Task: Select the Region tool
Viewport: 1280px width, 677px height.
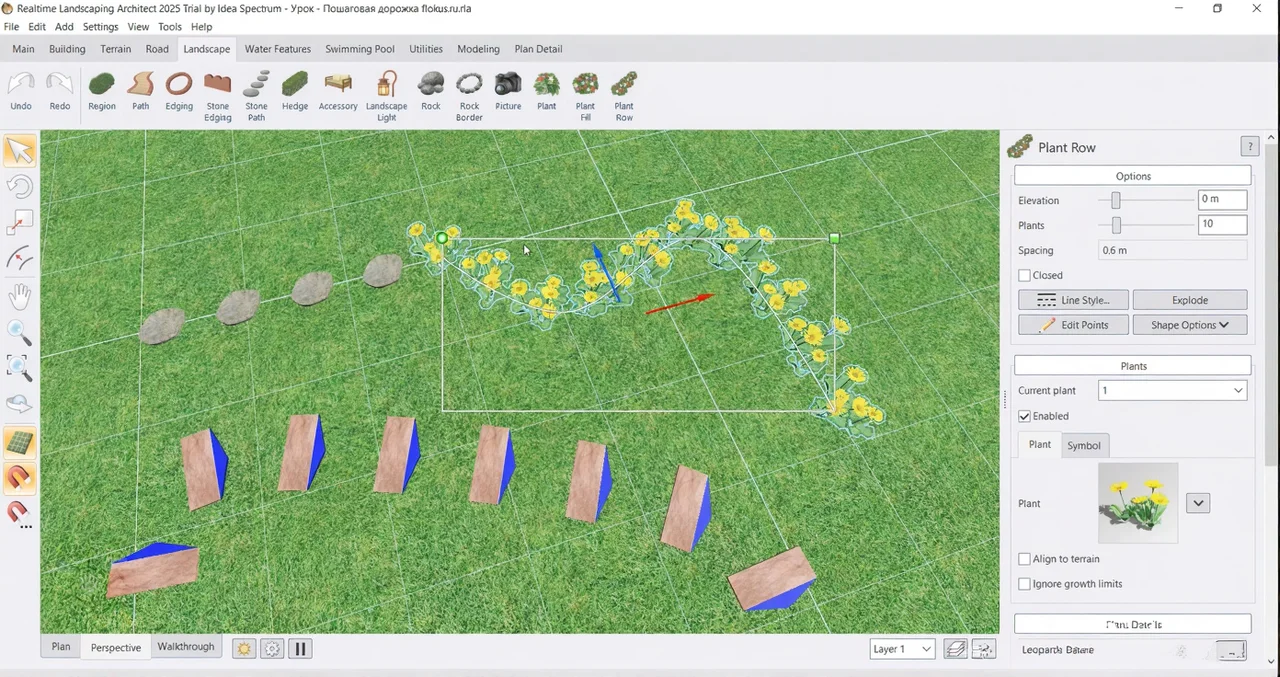Action: tap(102, 92)
